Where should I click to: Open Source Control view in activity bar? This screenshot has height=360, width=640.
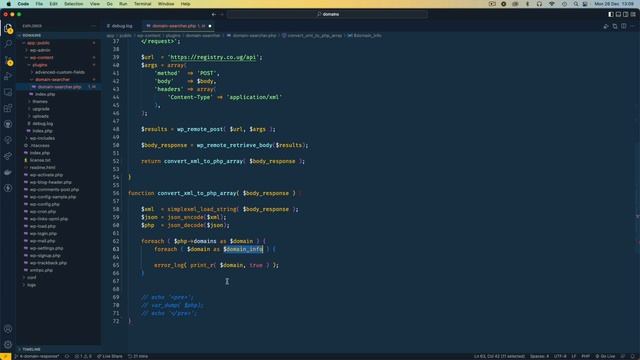click(x=8, y=60)
